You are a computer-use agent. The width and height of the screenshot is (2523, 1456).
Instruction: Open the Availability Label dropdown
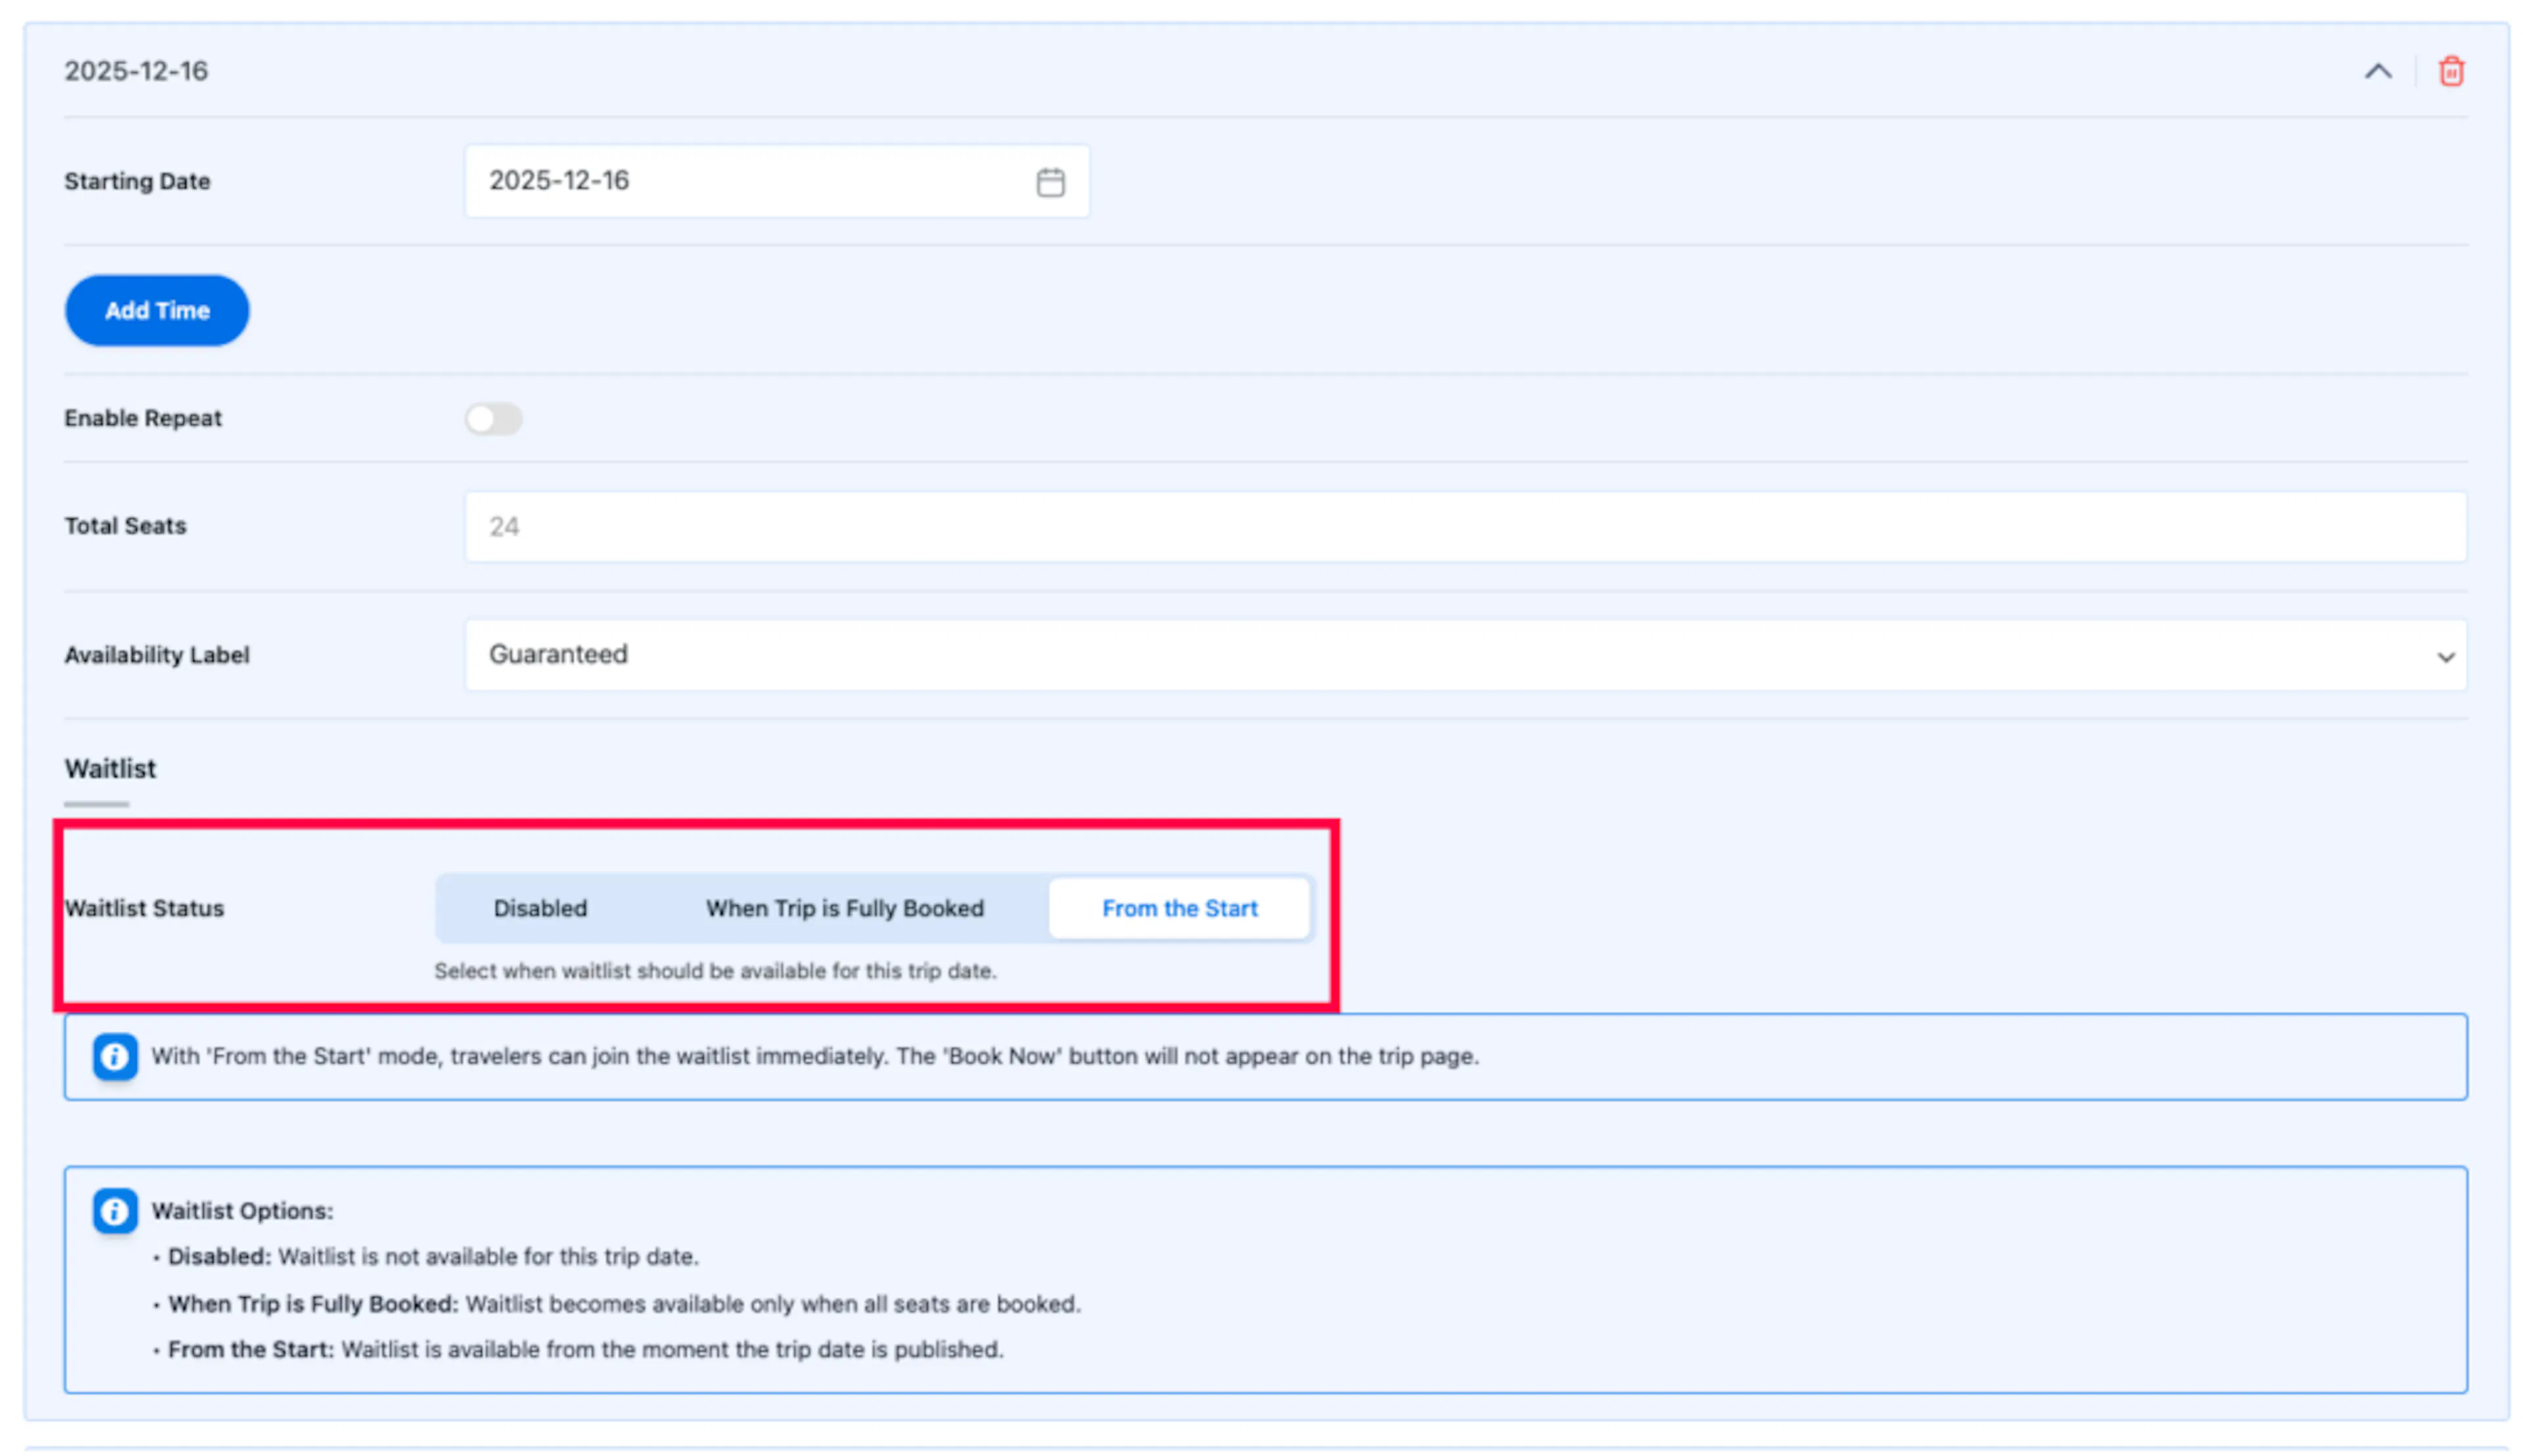1465,654
